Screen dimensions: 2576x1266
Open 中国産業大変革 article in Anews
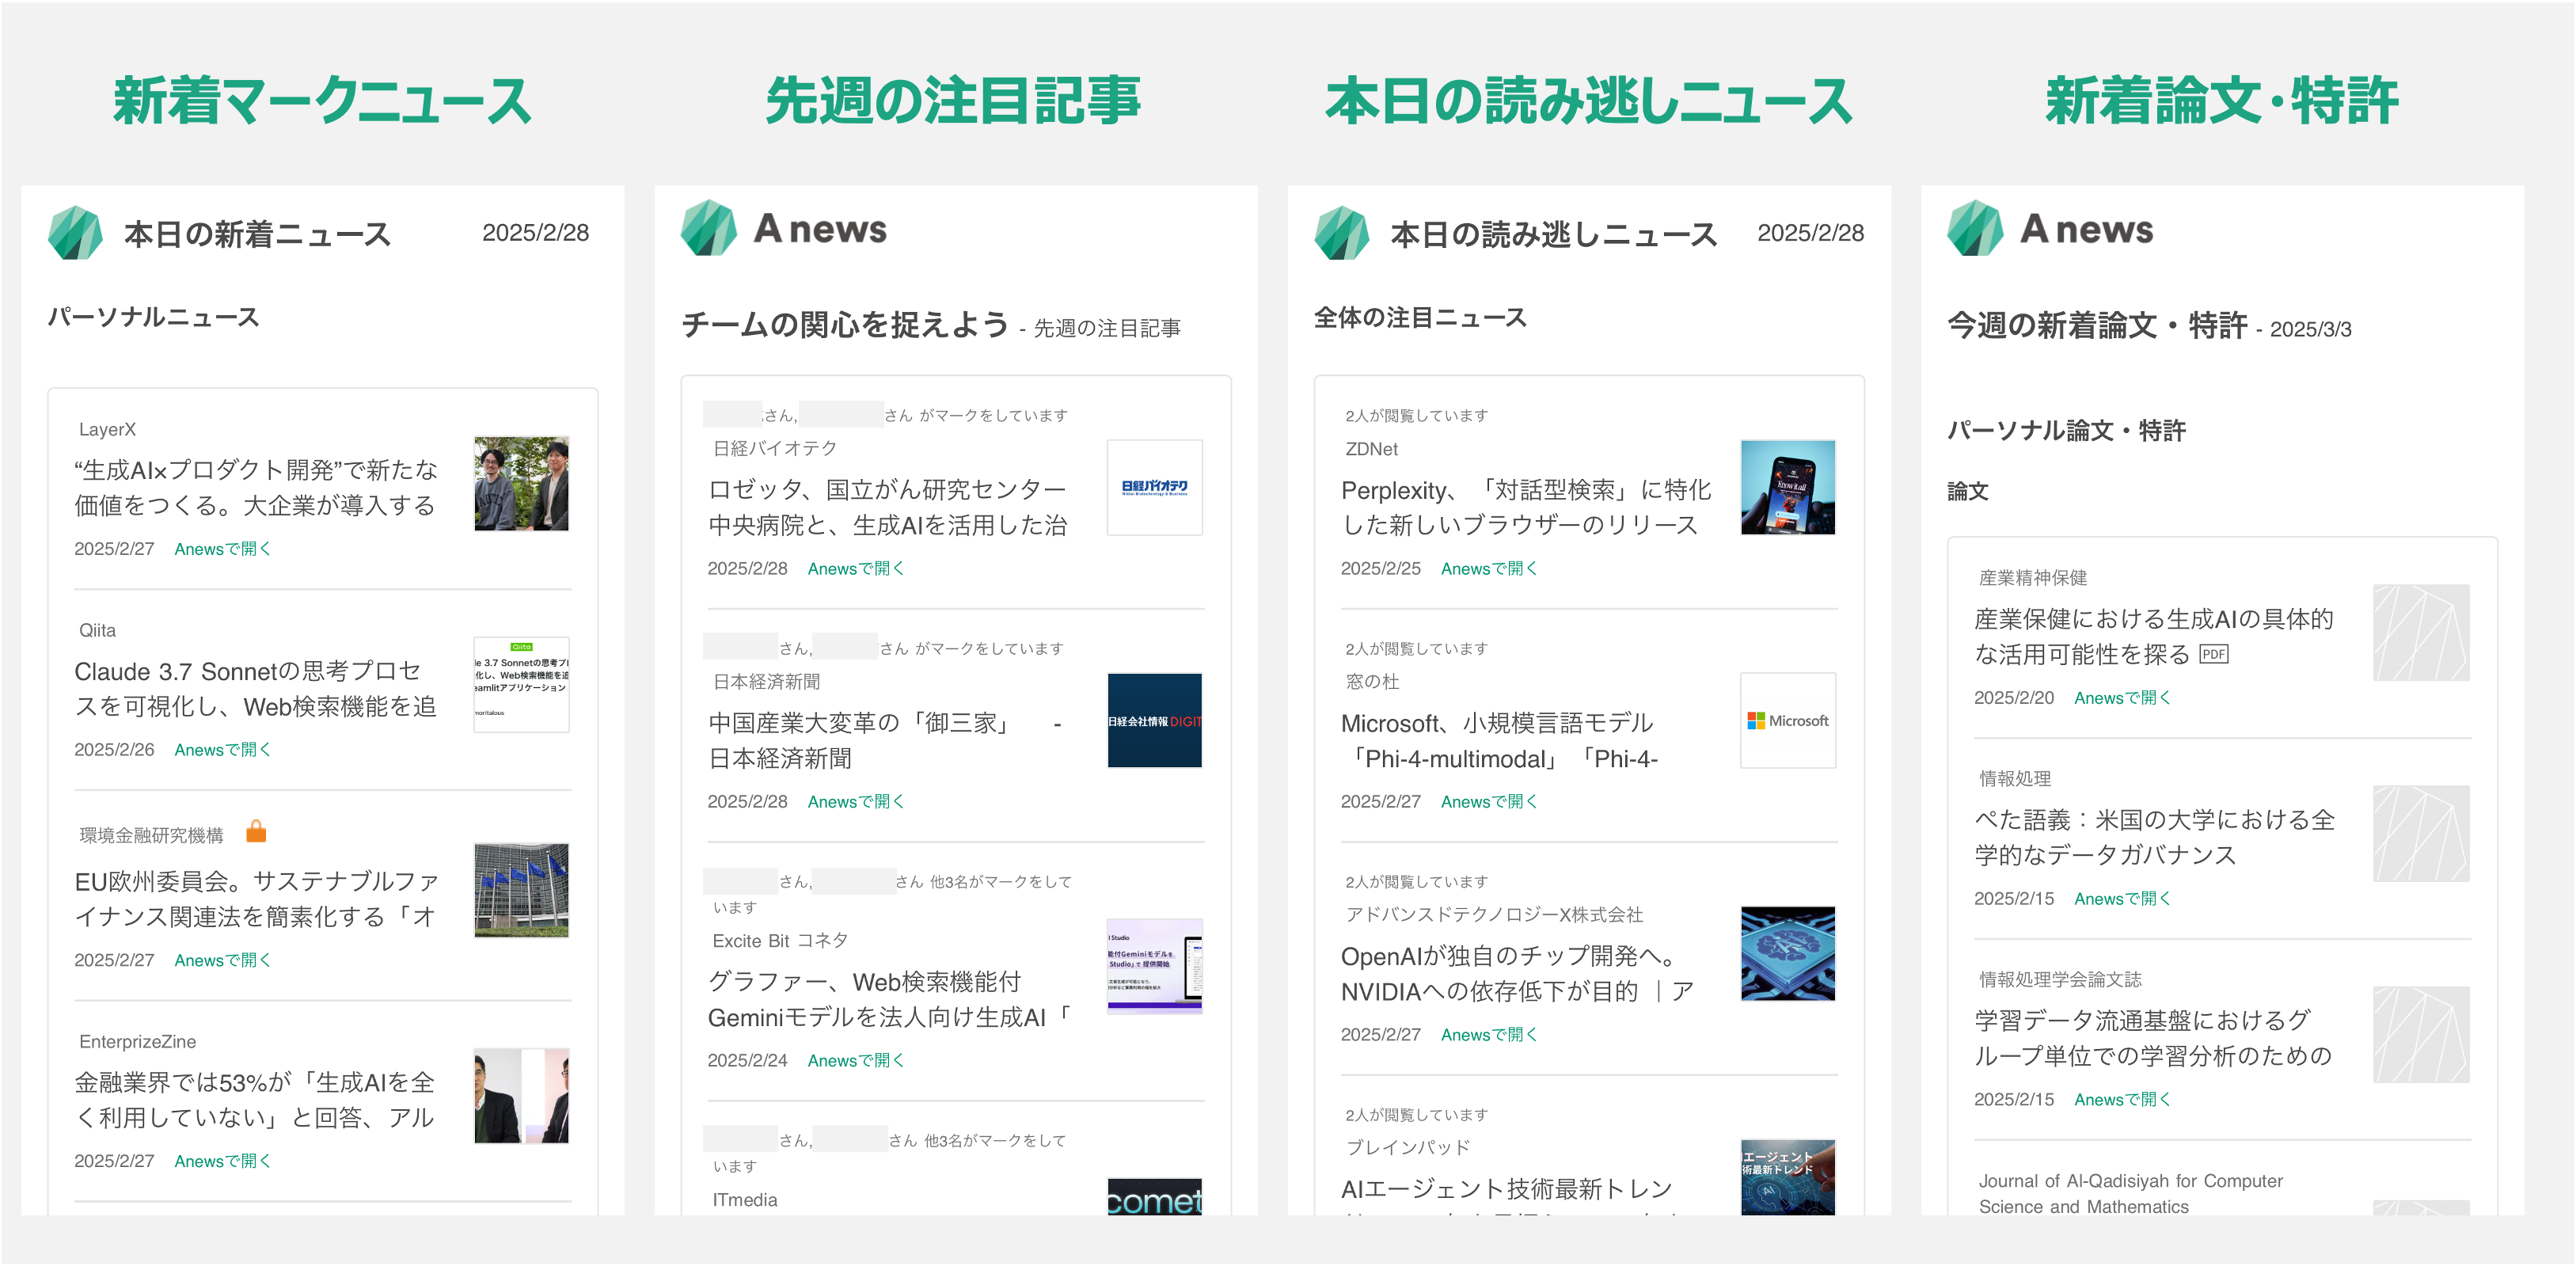(x=855, y=802)
